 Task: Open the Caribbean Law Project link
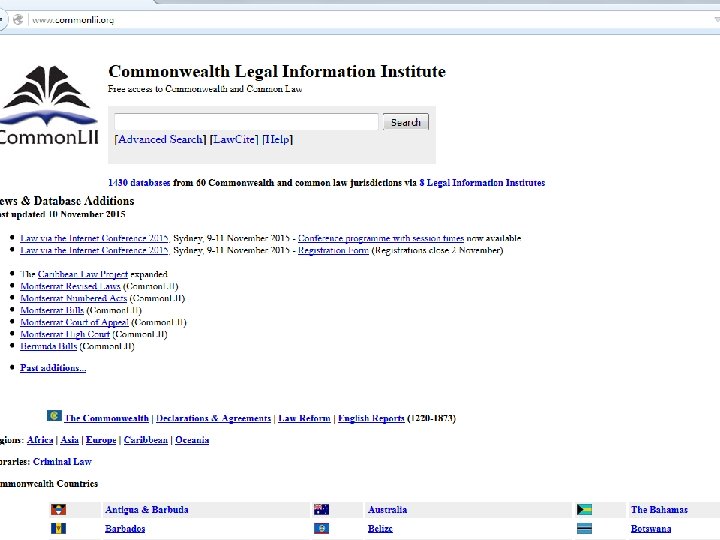coord(83,274)
